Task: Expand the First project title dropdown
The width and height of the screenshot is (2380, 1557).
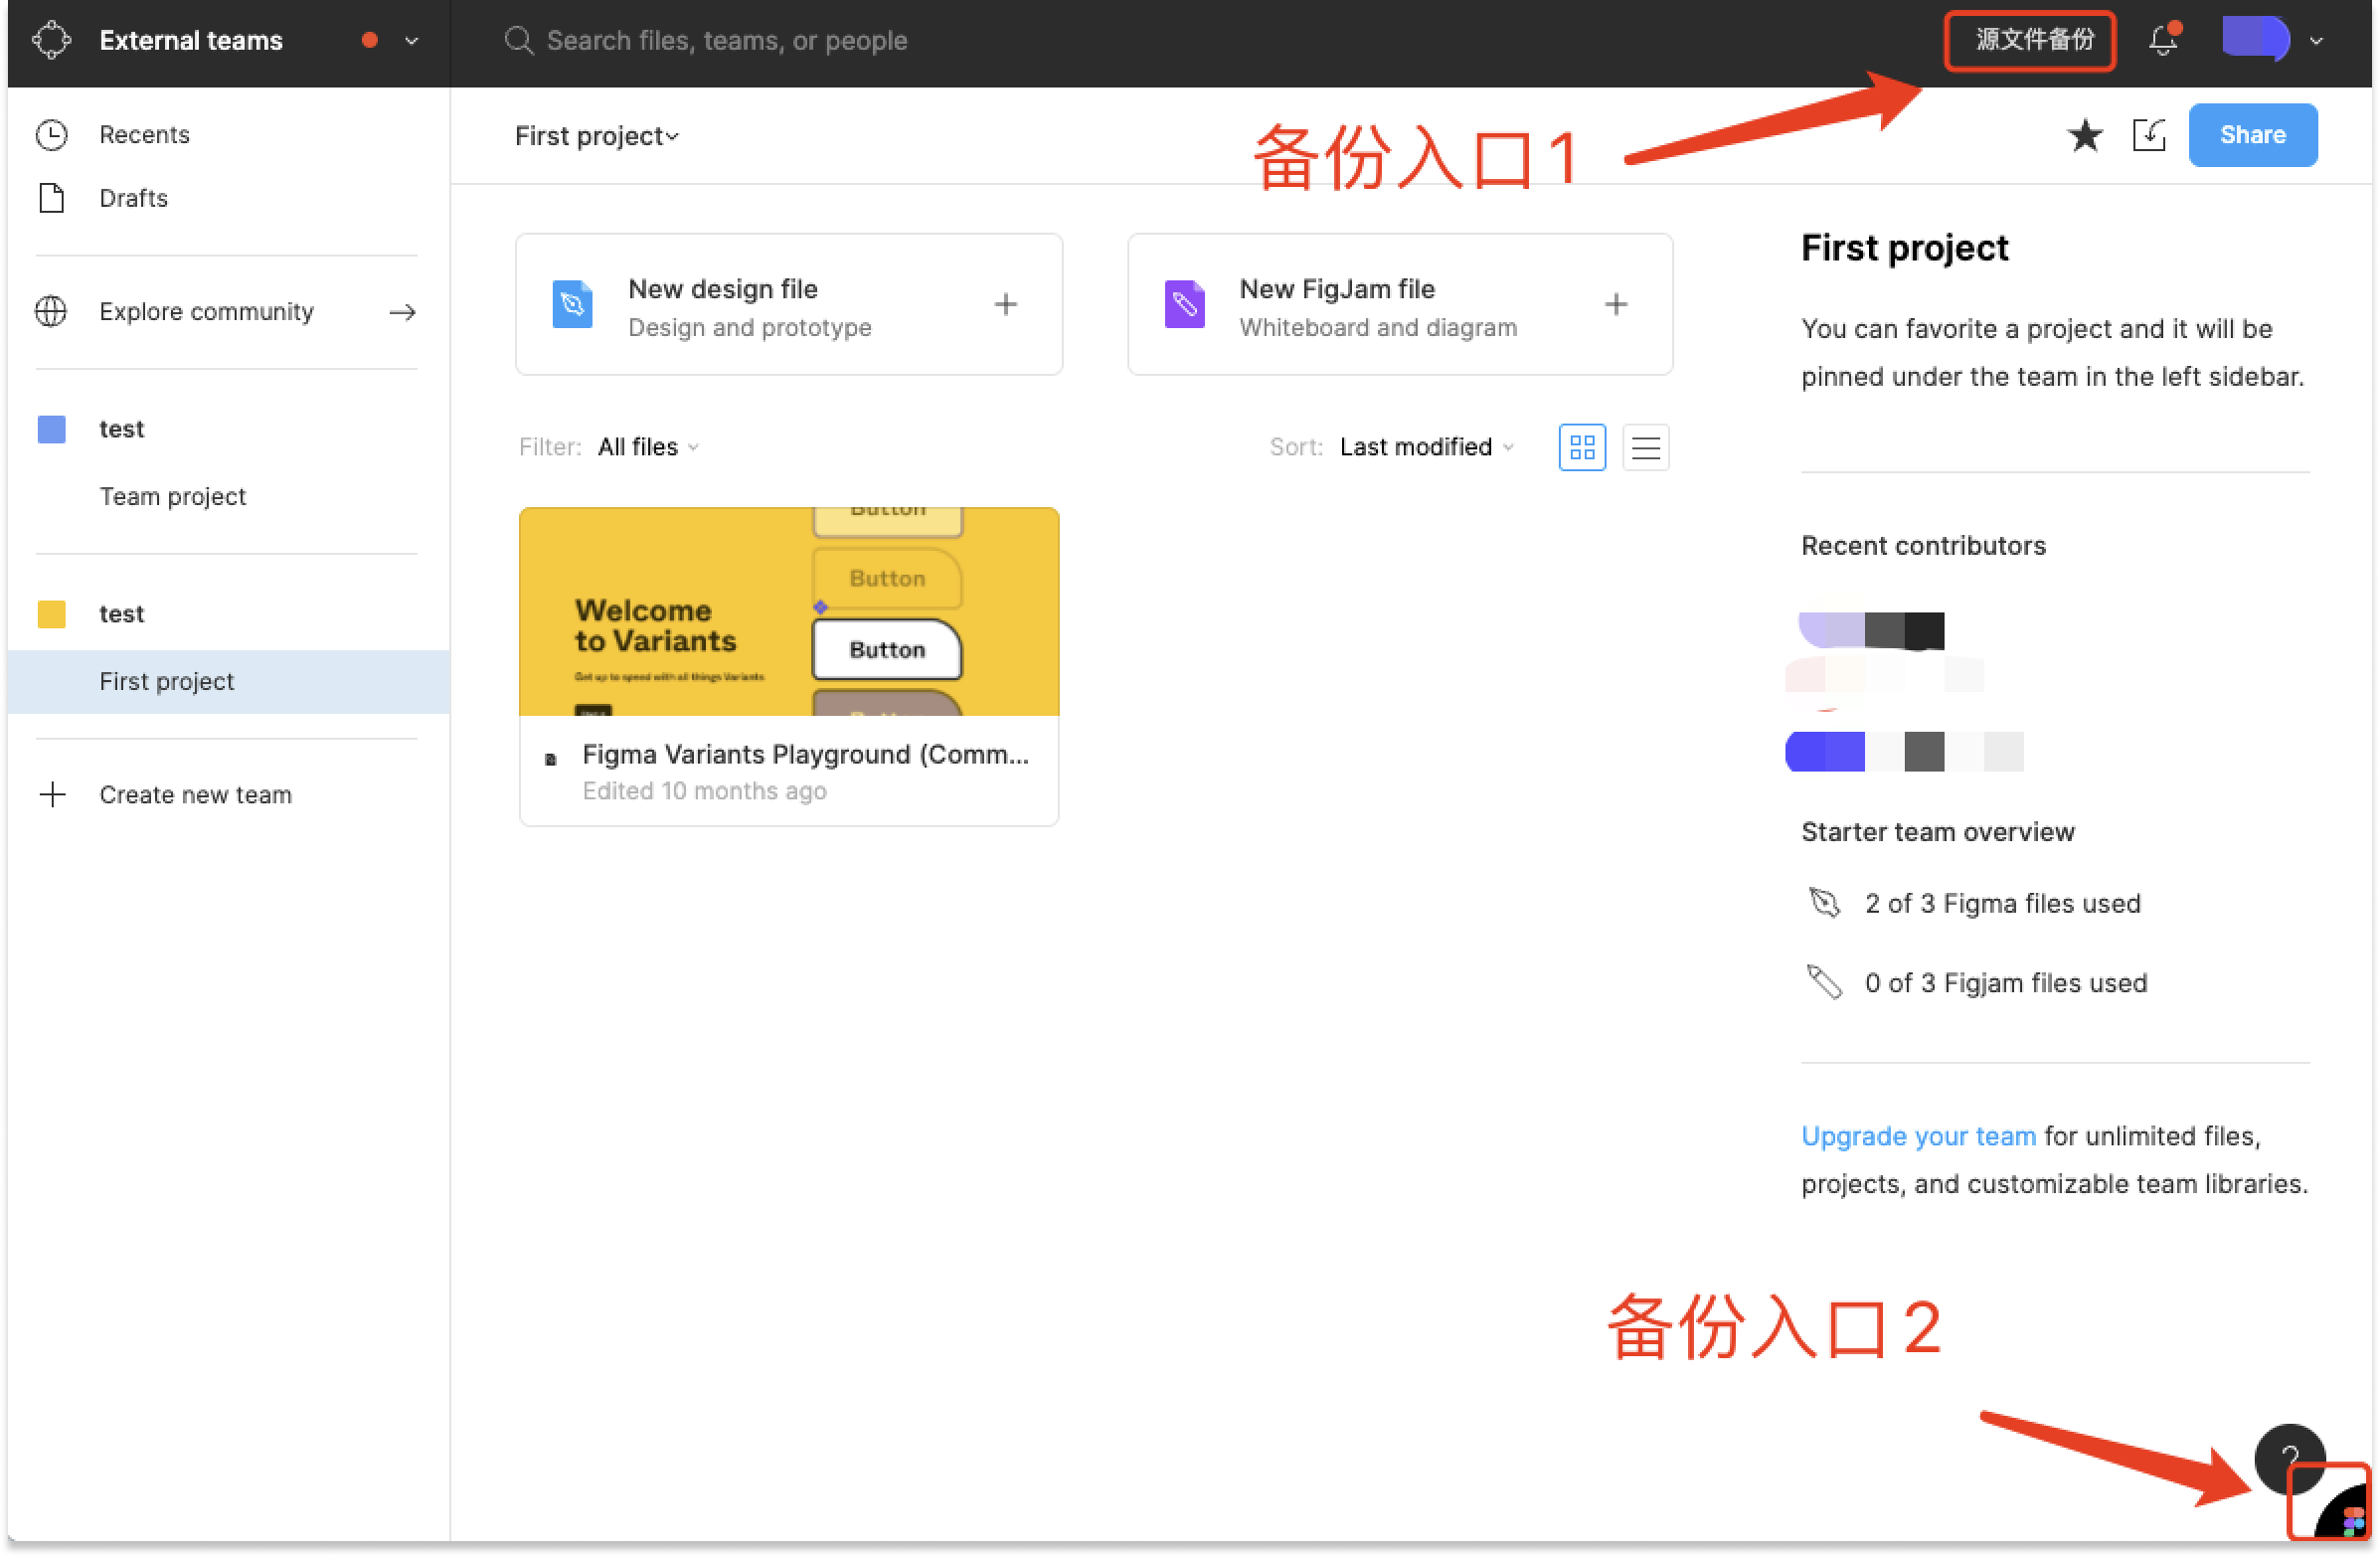Action: click(597, 136)
